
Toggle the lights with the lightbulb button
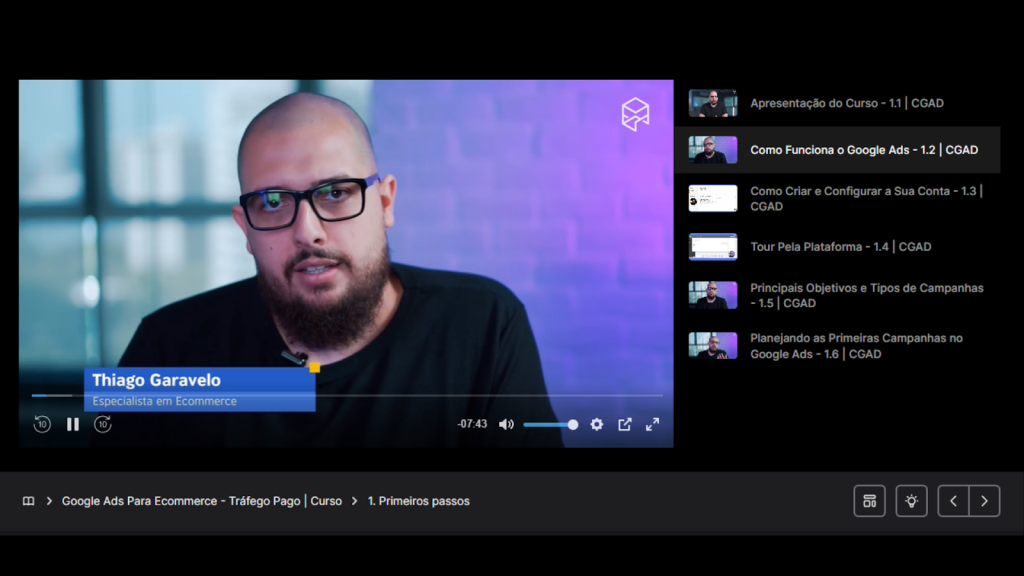[911, 500]
